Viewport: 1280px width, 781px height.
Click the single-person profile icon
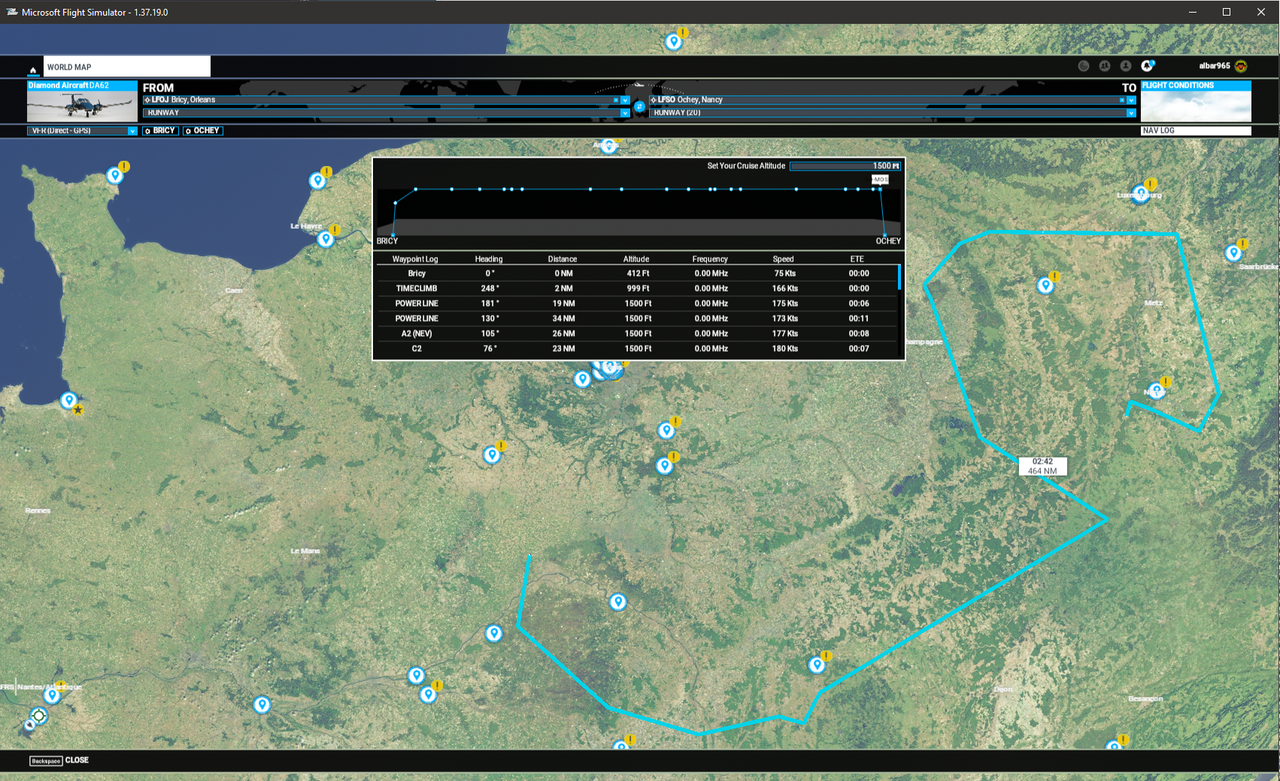click(1126, 66)
